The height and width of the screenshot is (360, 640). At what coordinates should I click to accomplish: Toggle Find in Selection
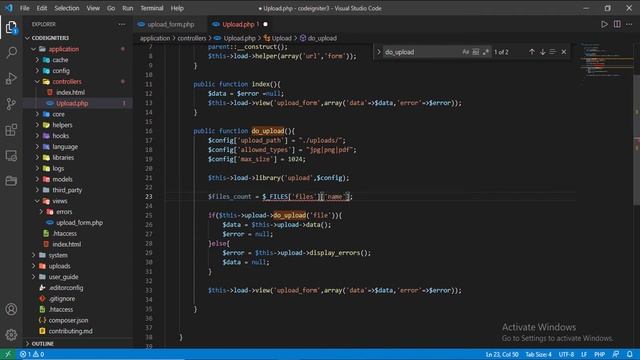[553, 52]
